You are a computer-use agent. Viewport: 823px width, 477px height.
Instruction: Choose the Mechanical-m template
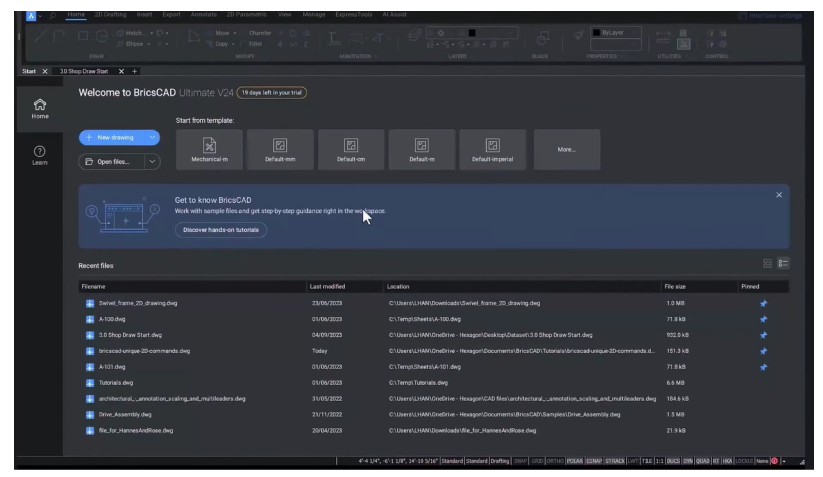pos(209,150)
